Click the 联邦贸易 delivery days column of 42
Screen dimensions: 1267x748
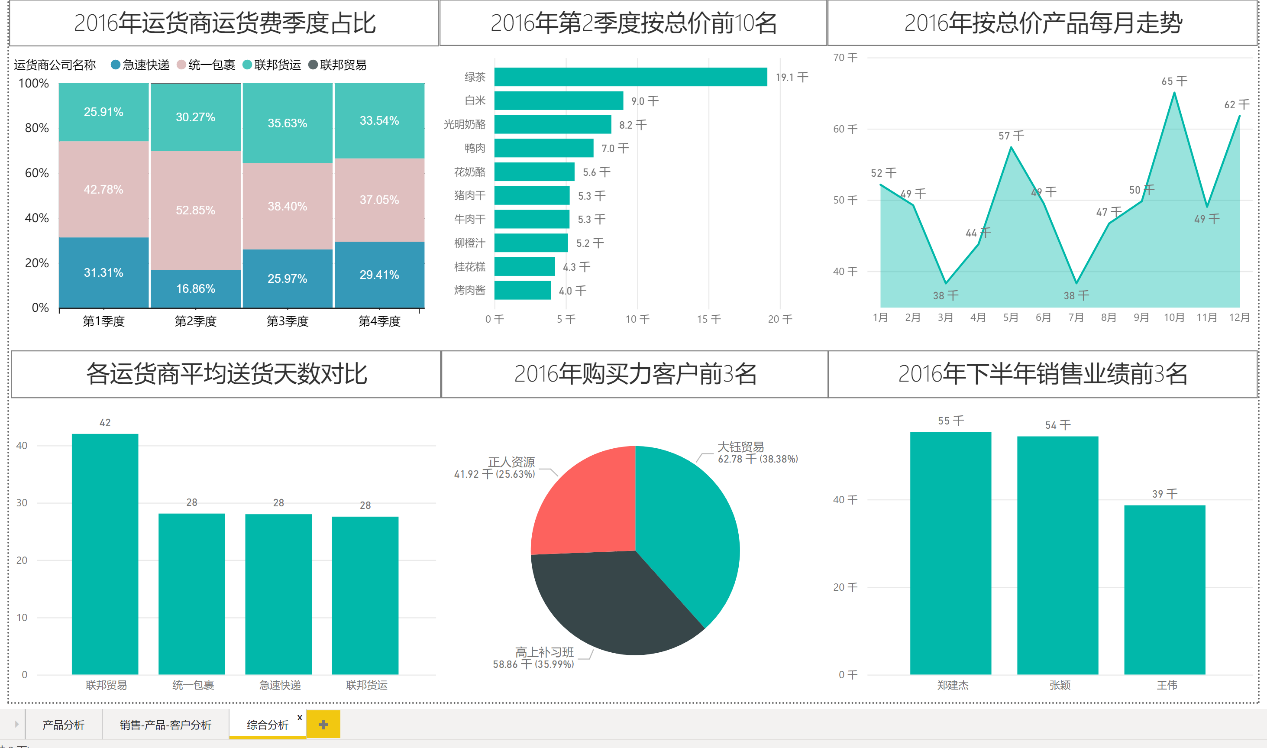[x=105, y=554]
